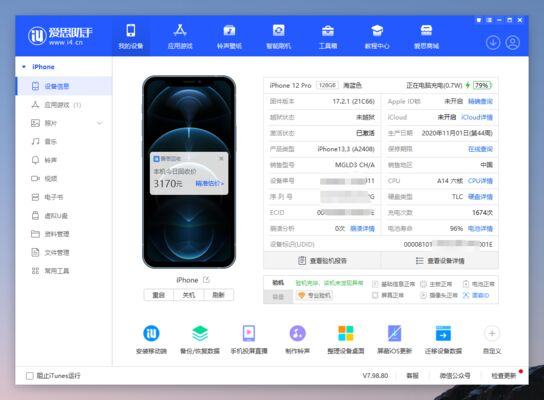Click the 面容ID status link
This screenshot has width=544, height=400.
pos(476,295)
